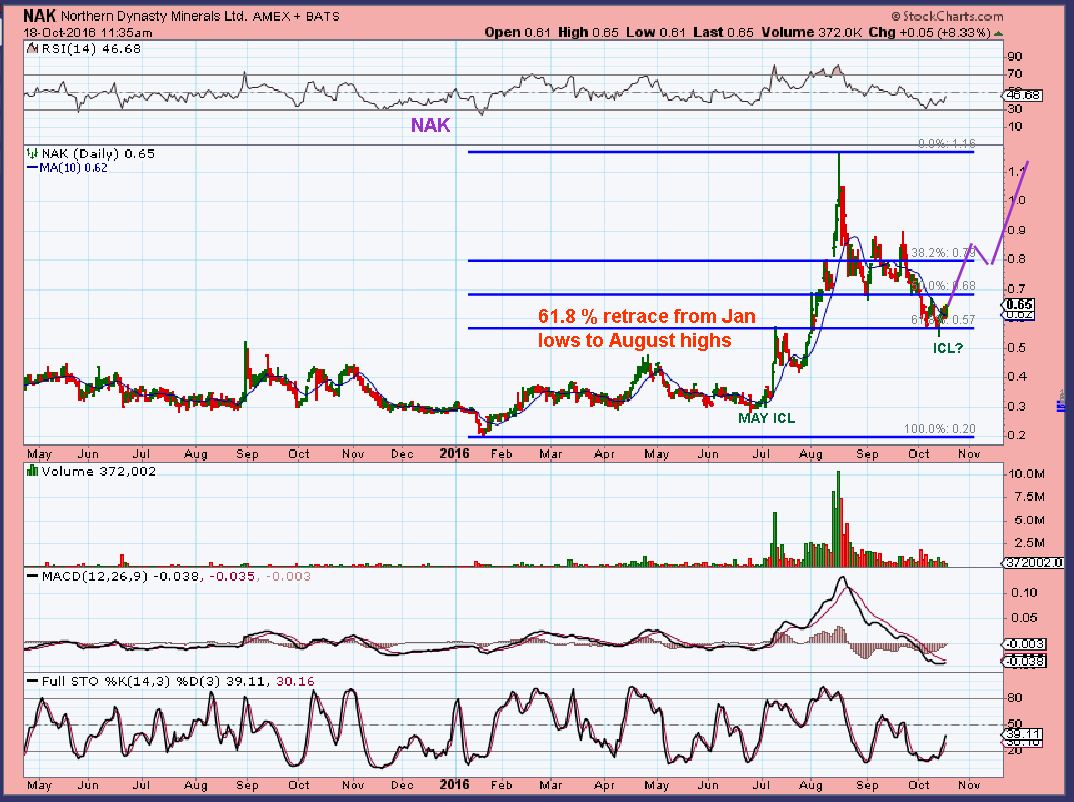The image size is (1074, 802).
Task: Click the -0.038 MACD axis value tag
Action: coord(1025,661)
